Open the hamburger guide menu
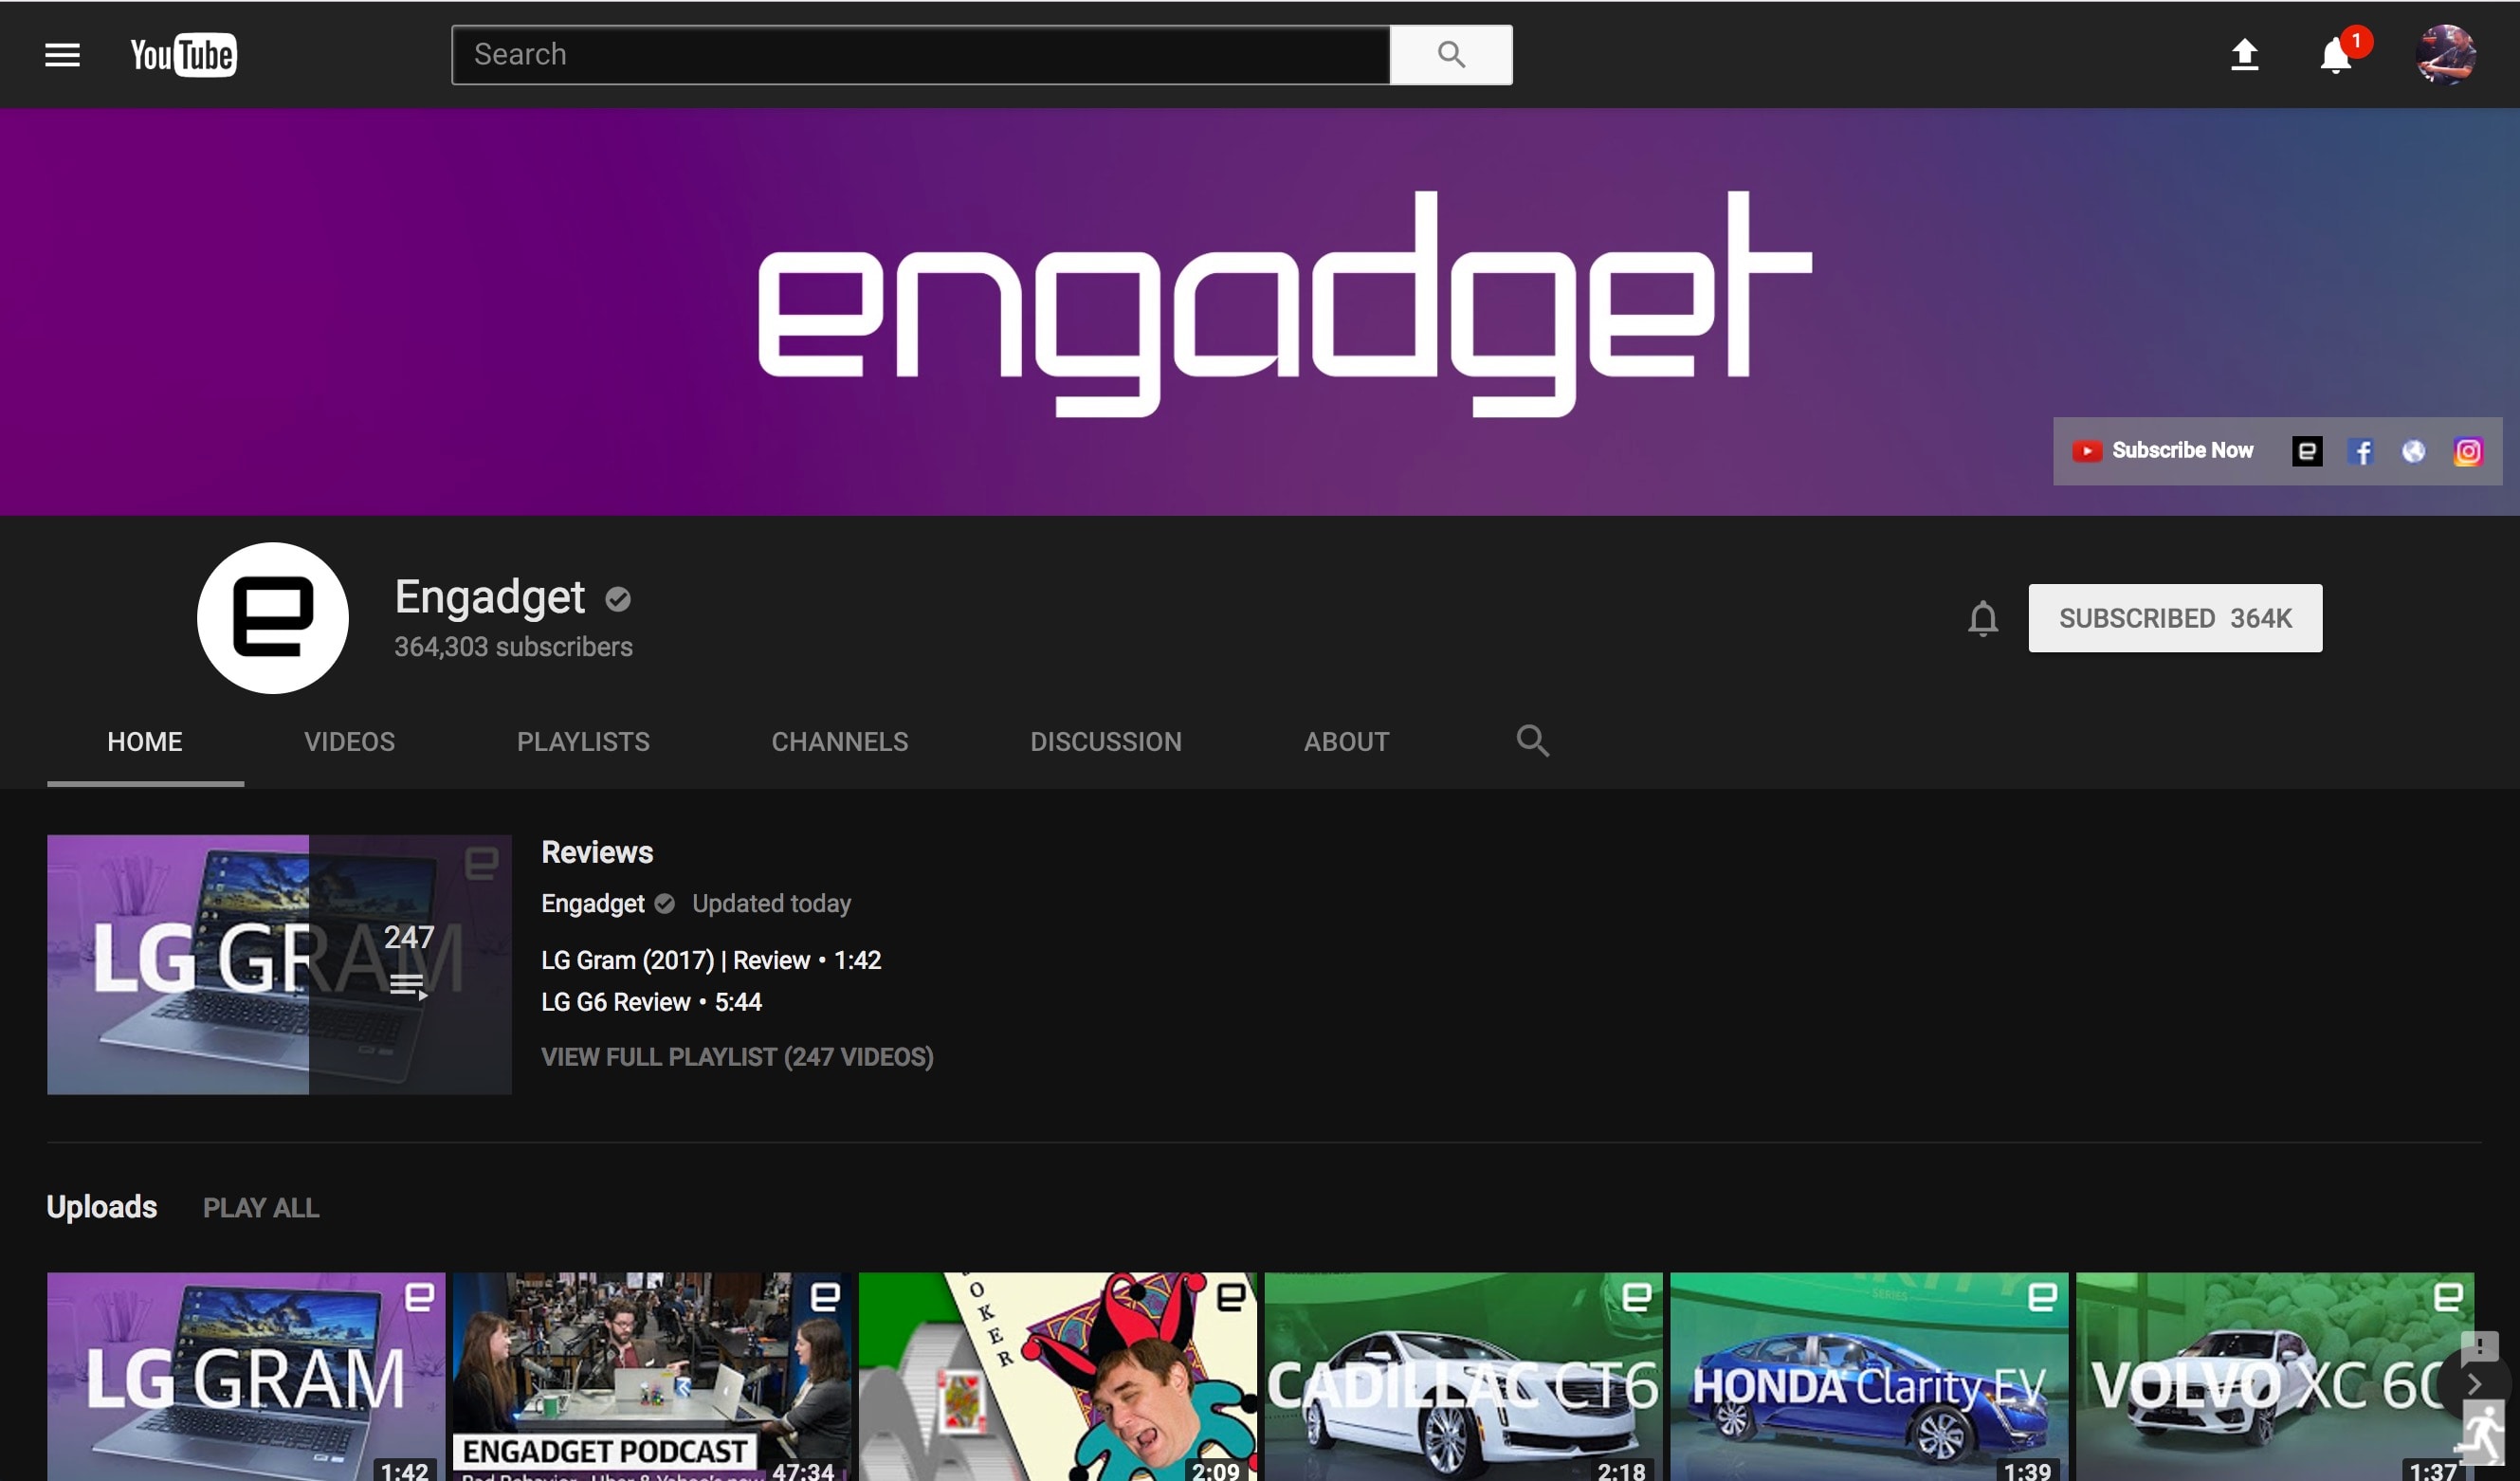The width and height of the screenshot is (2520, 1481). click(62, 55)
